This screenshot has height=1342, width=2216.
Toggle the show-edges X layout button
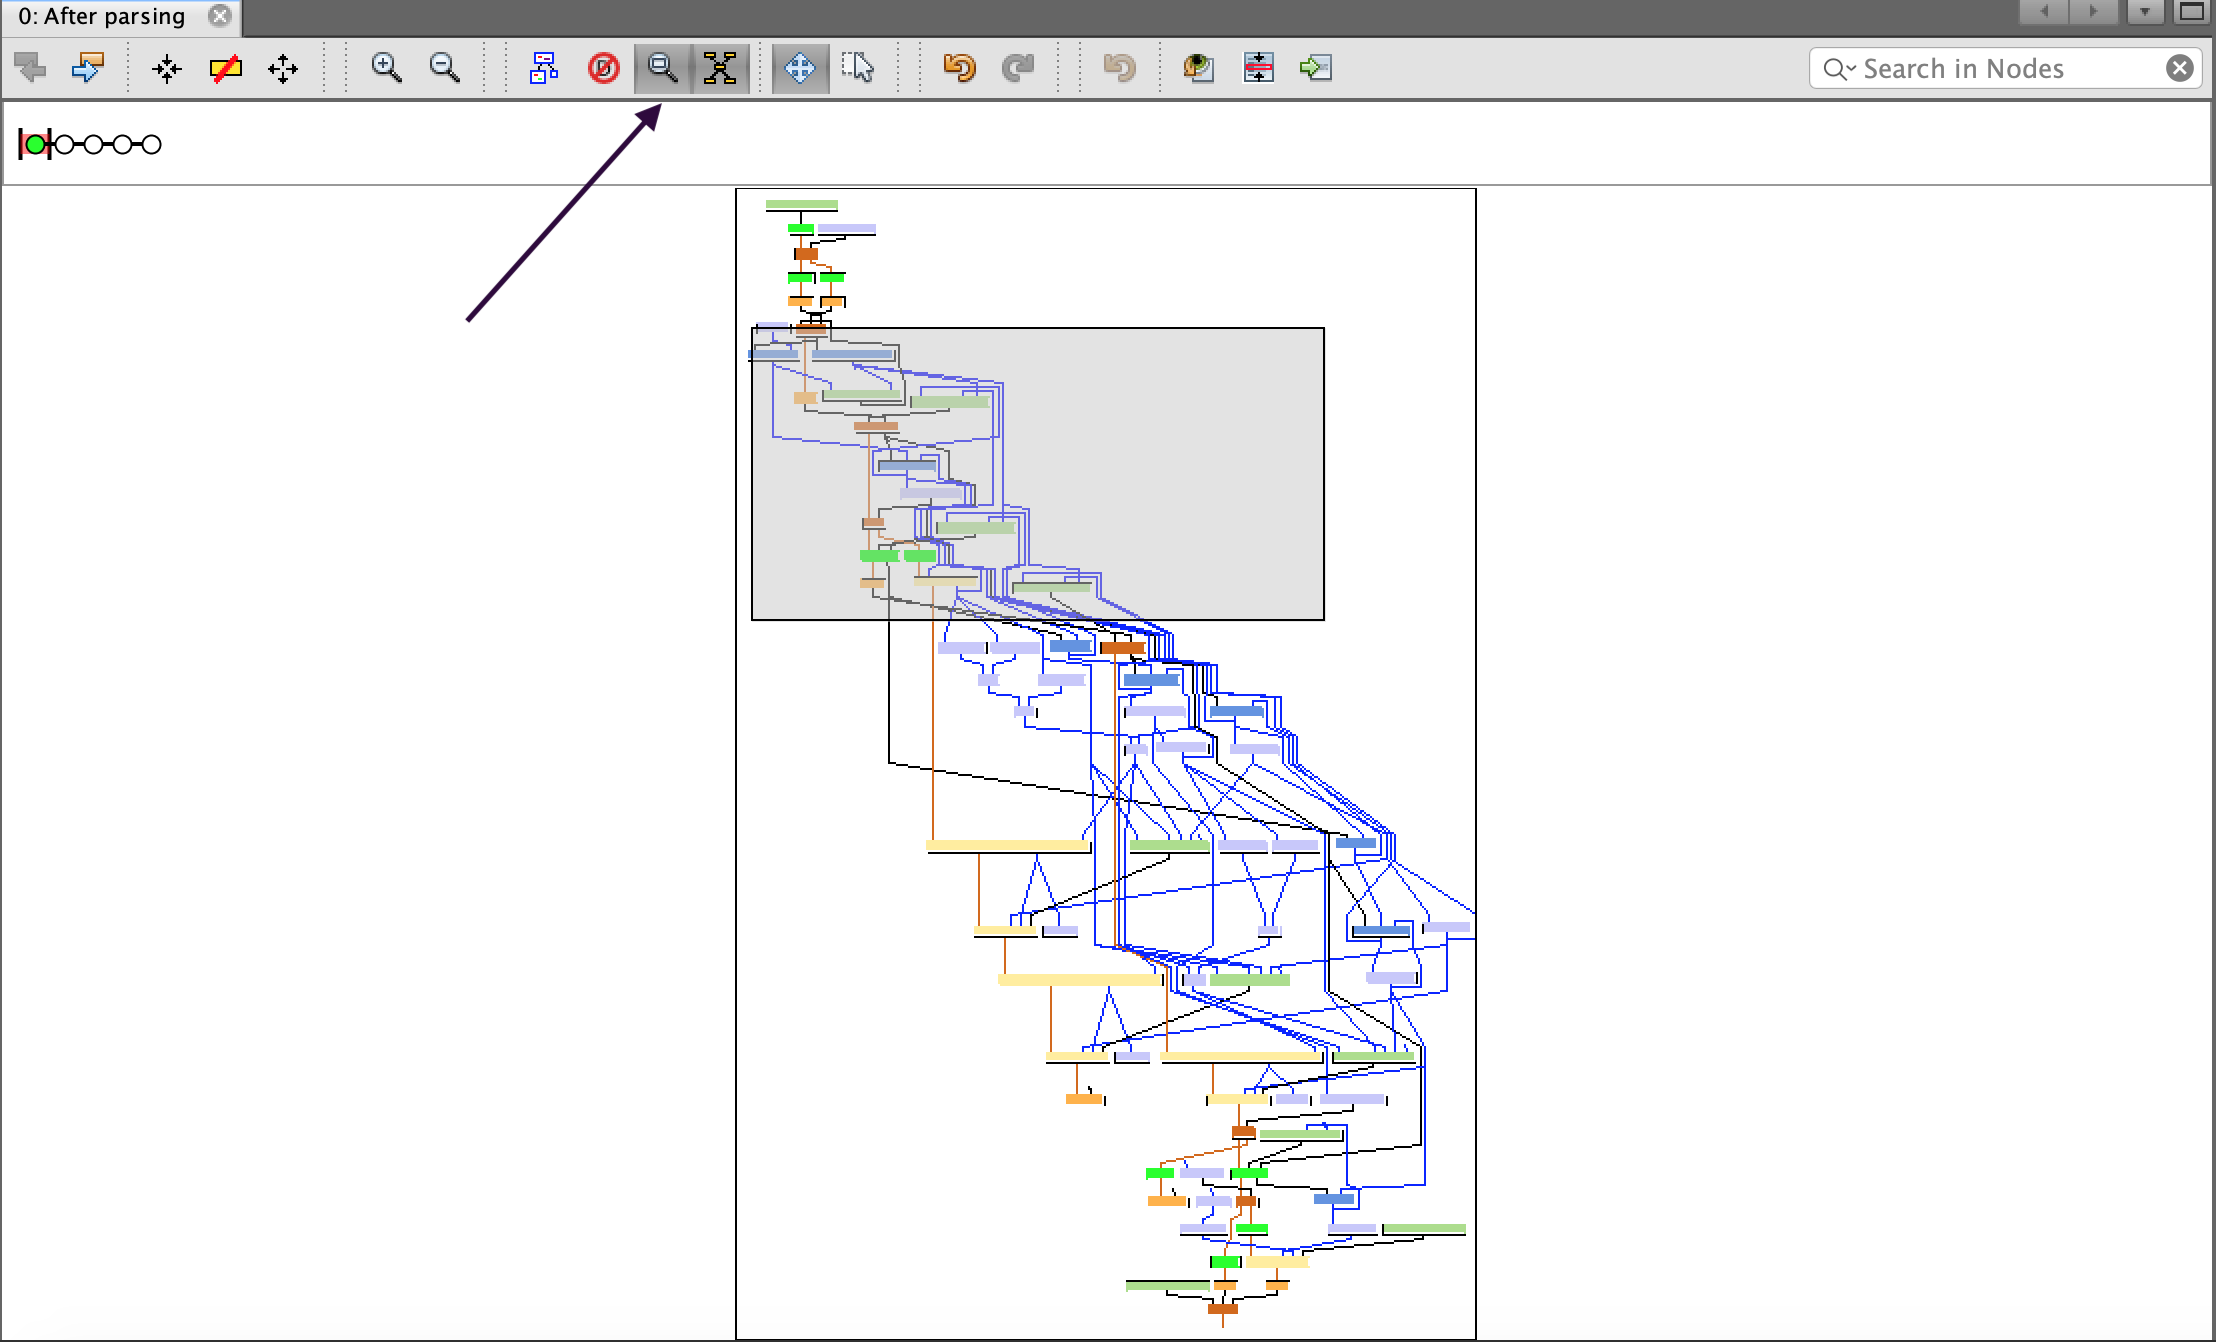point(720,68)
